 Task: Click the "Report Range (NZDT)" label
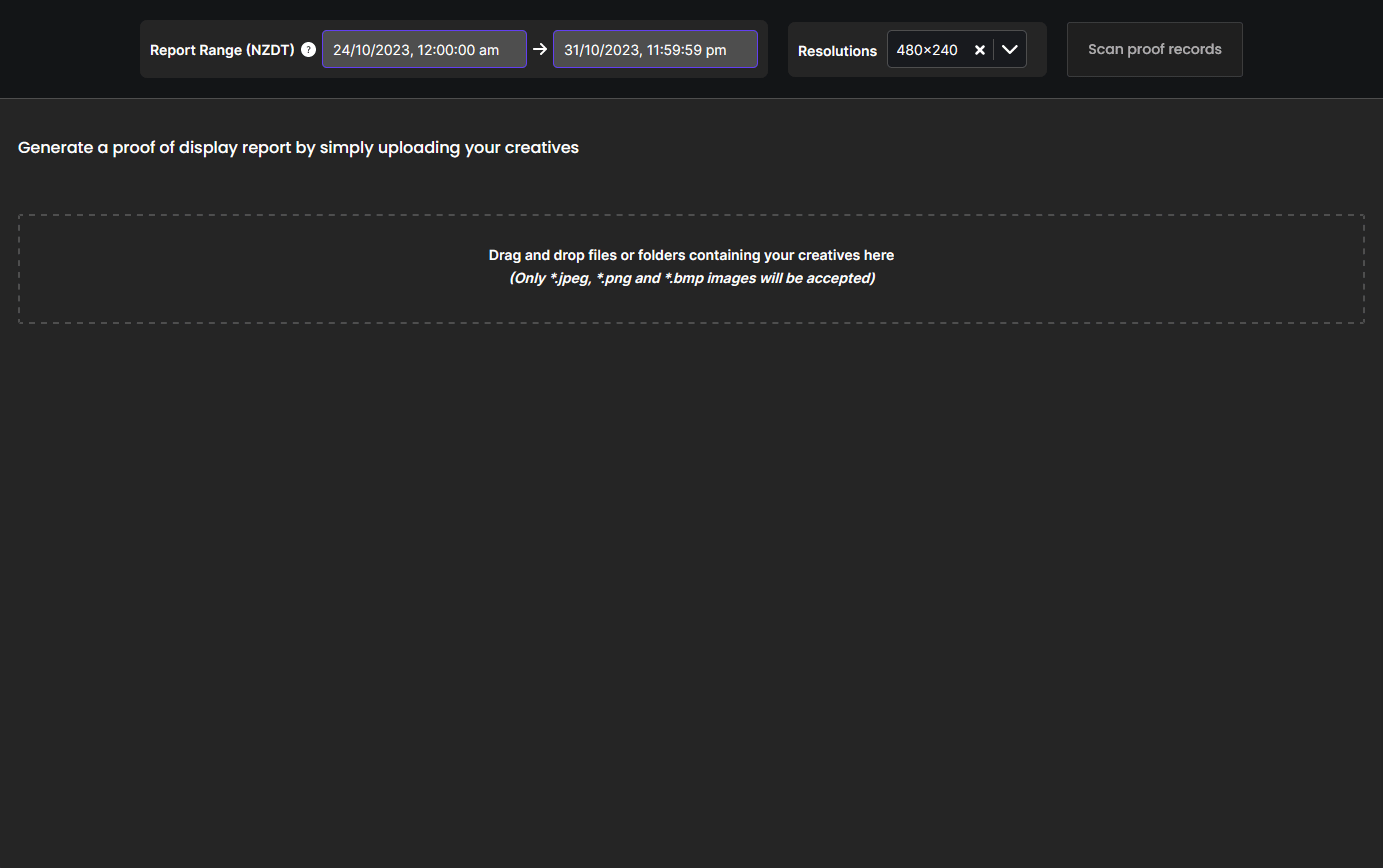222,50
